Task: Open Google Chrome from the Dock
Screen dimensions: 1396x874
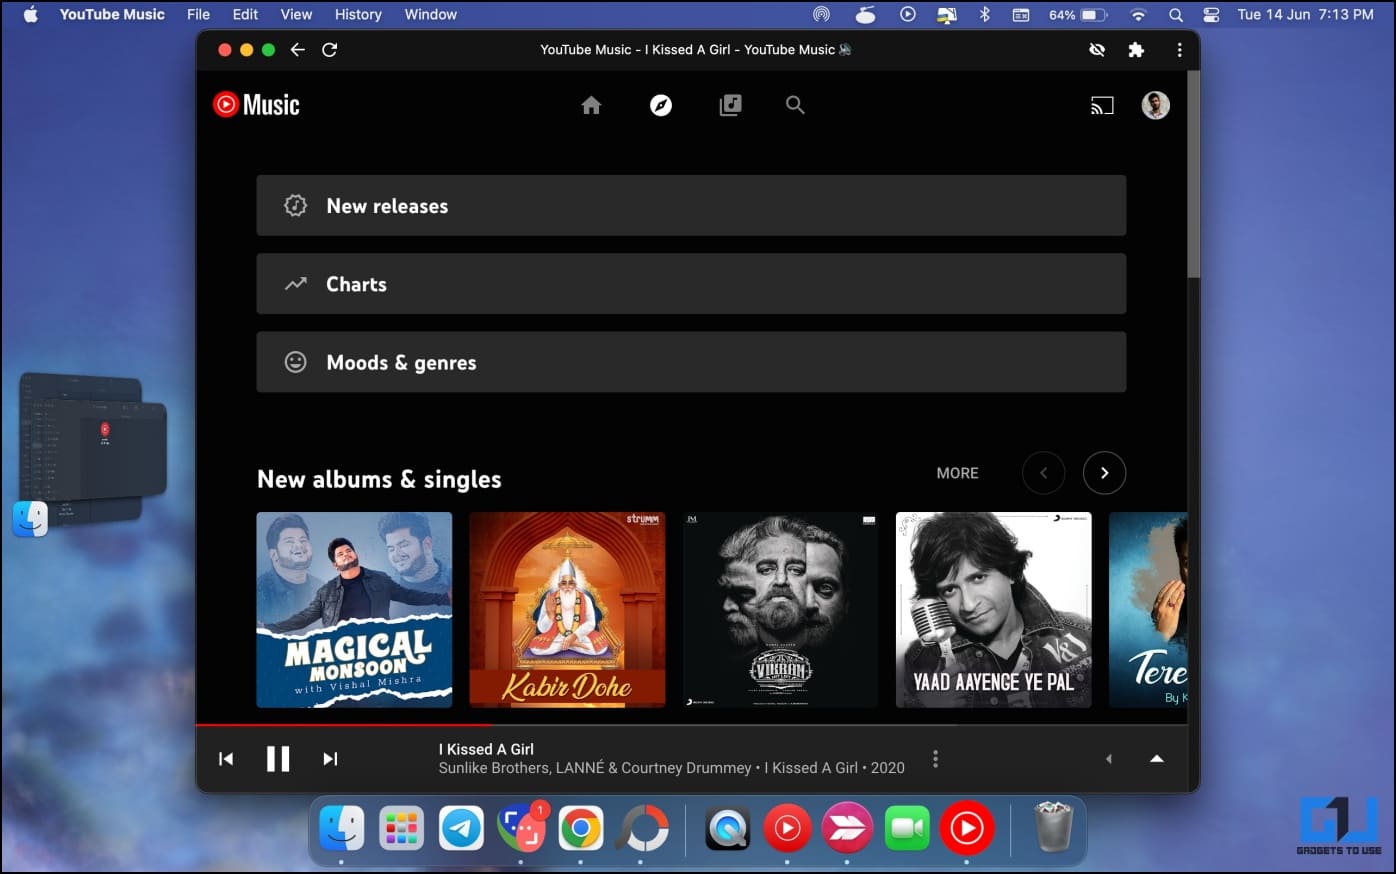Action: (580, 828)
